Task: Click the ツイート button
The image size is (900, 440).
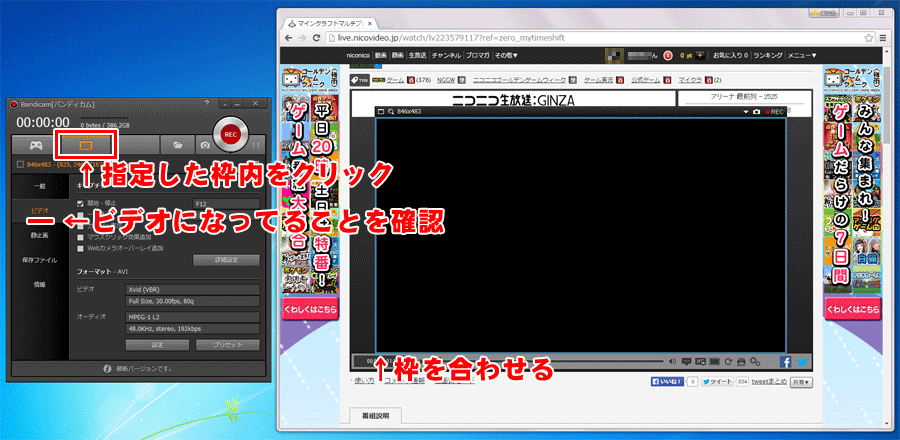Action: click(717, 381)
